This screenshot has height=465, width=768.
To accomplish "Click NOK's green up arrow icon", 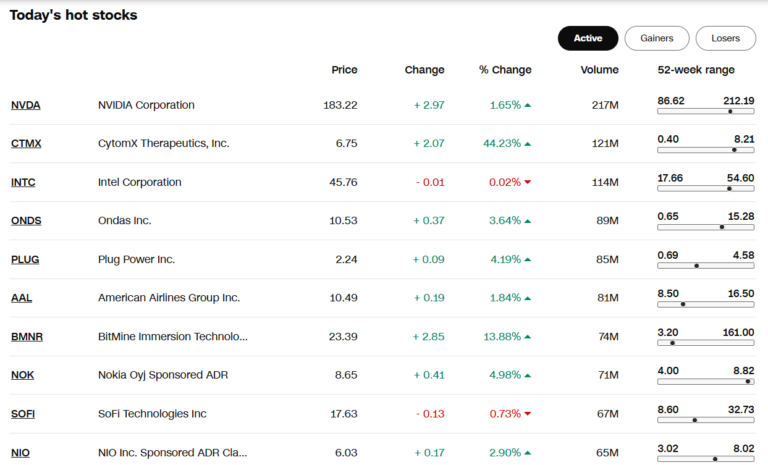I will (x=528, y=376).
